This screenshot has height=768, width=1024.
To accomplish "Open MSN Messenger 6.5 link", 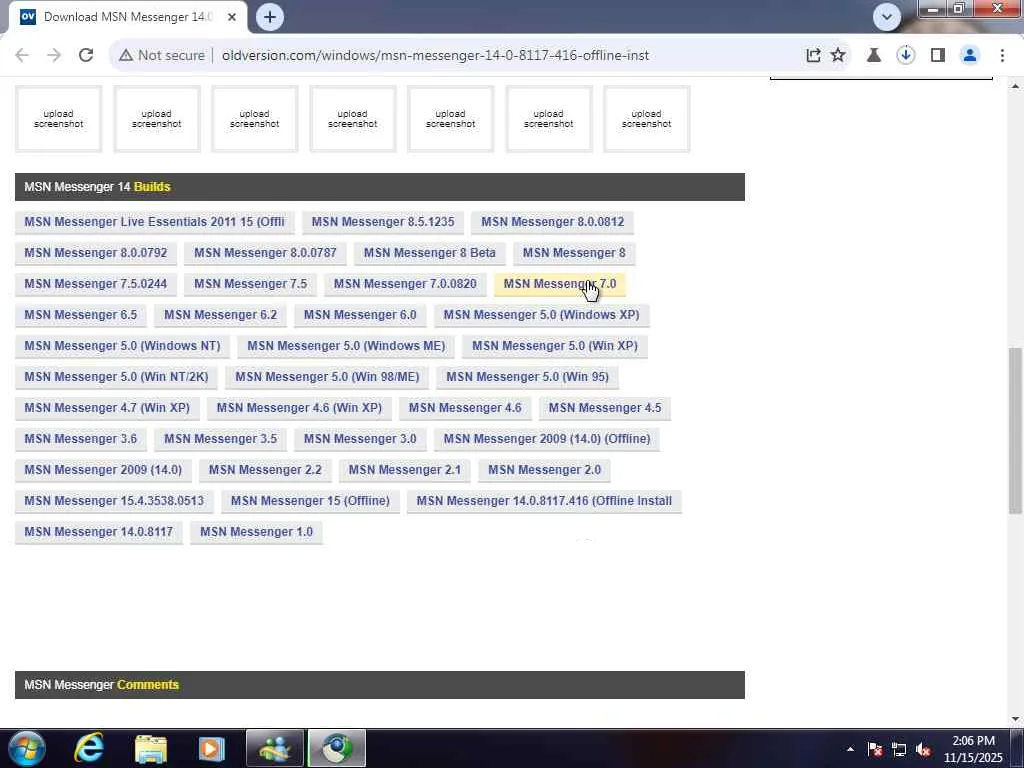I will [80, 315].
